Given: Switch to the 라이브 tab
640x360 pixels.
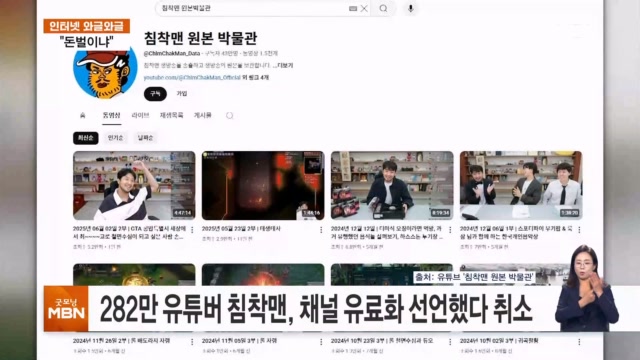Looking at the screenshot, I should [x=140, y=116].
